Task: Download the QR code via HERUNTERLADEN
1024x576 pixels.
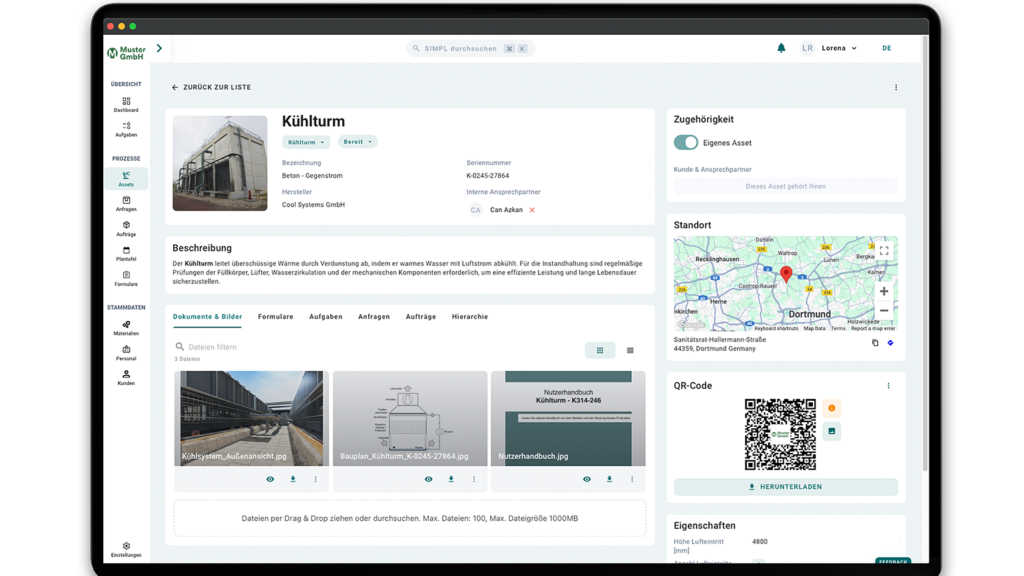Action: pyautogui.click(x=786, y=486)
